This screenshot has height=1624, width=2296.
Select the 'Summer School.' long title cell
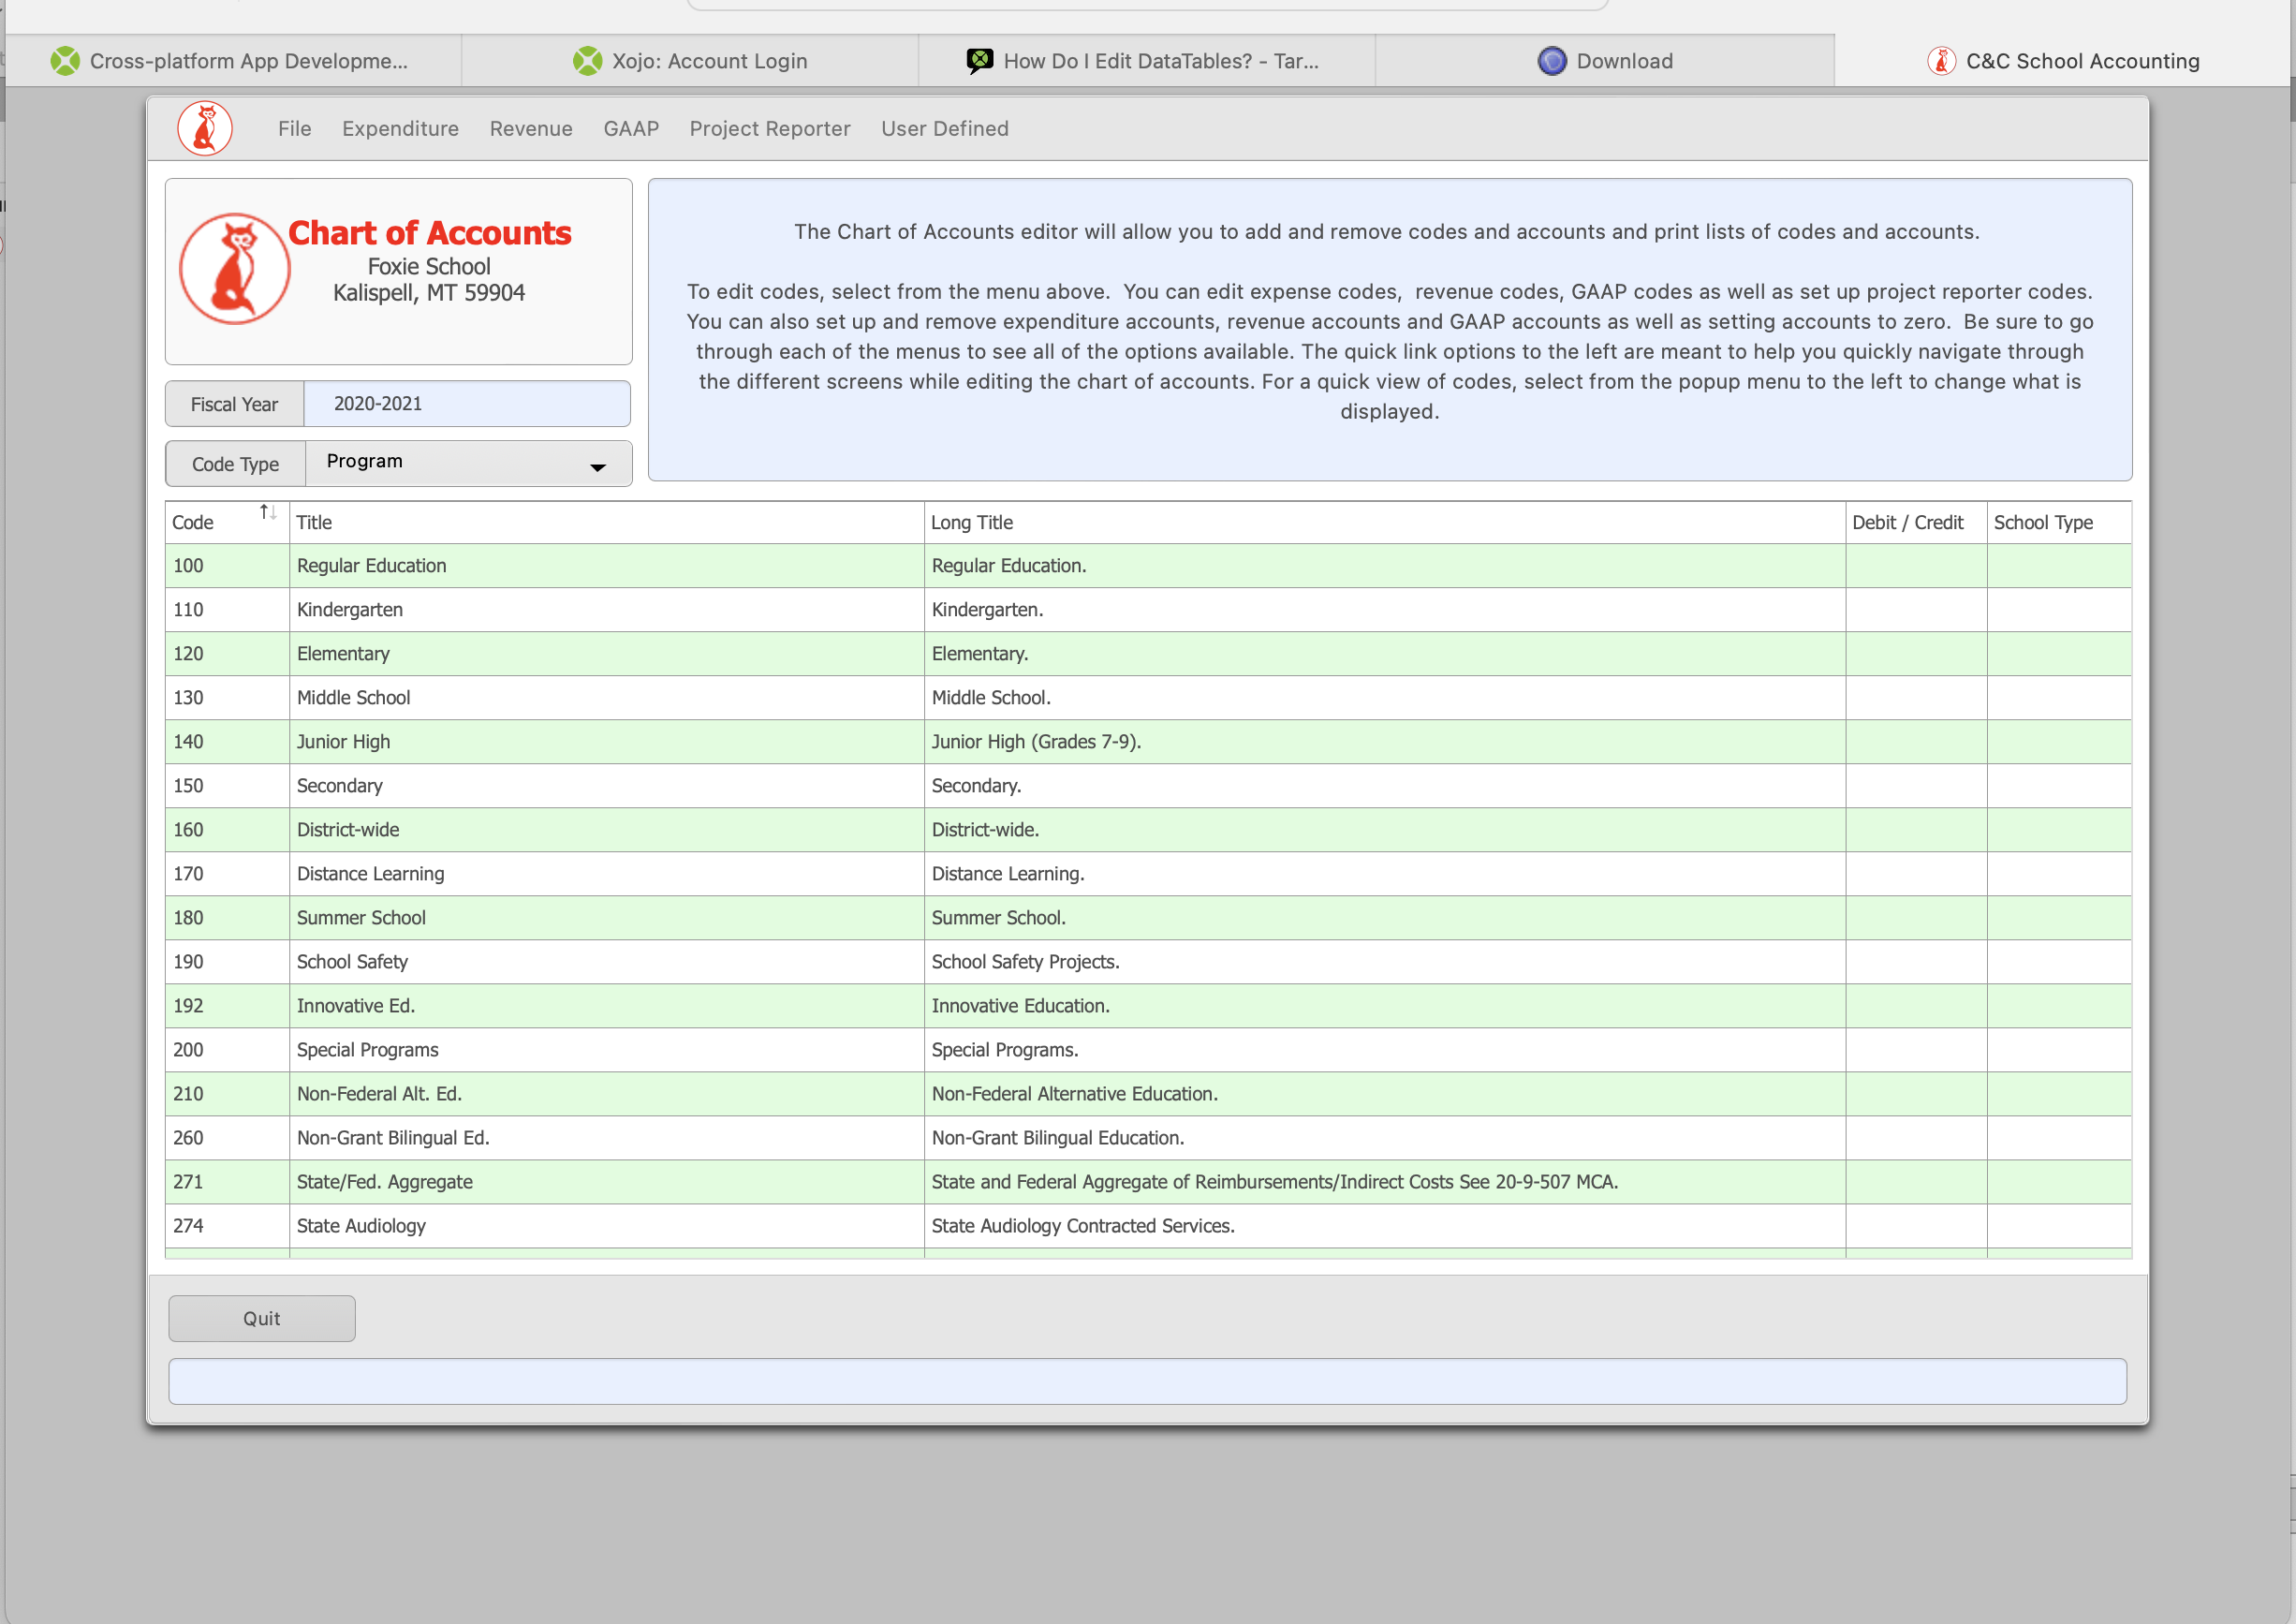[x=1385, y=918]
